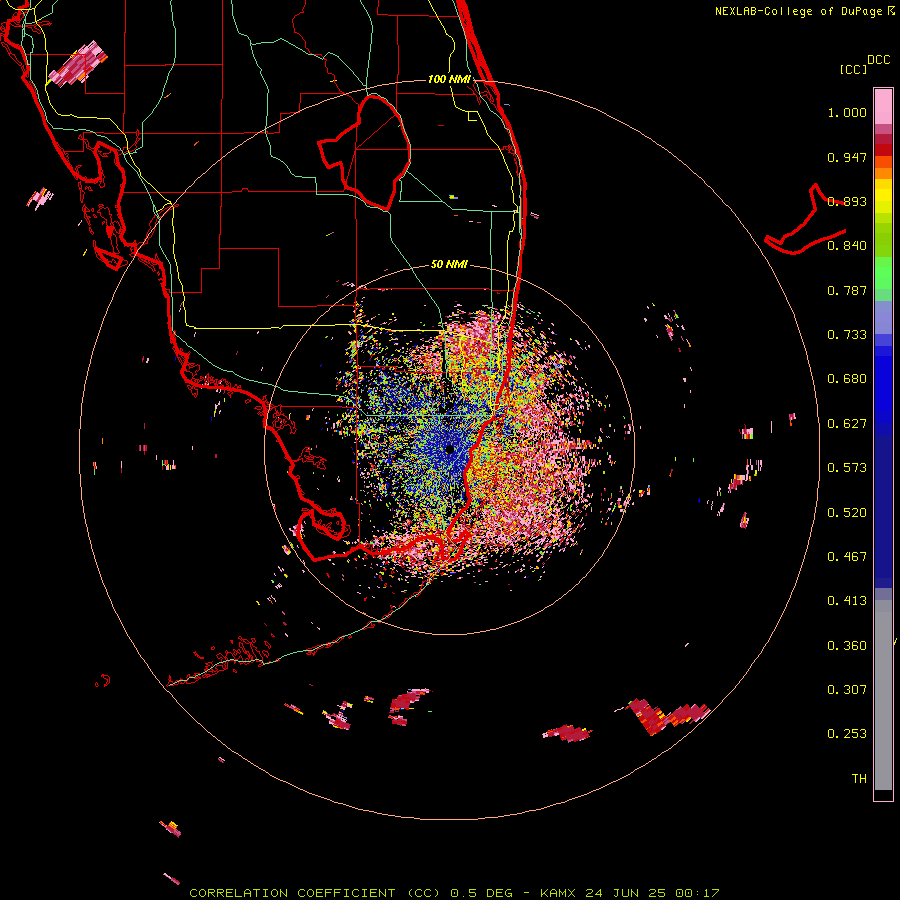Viewport: 900px width, 900px height.
Task: Select the 0.360 scale value
Action: (847, 646)
